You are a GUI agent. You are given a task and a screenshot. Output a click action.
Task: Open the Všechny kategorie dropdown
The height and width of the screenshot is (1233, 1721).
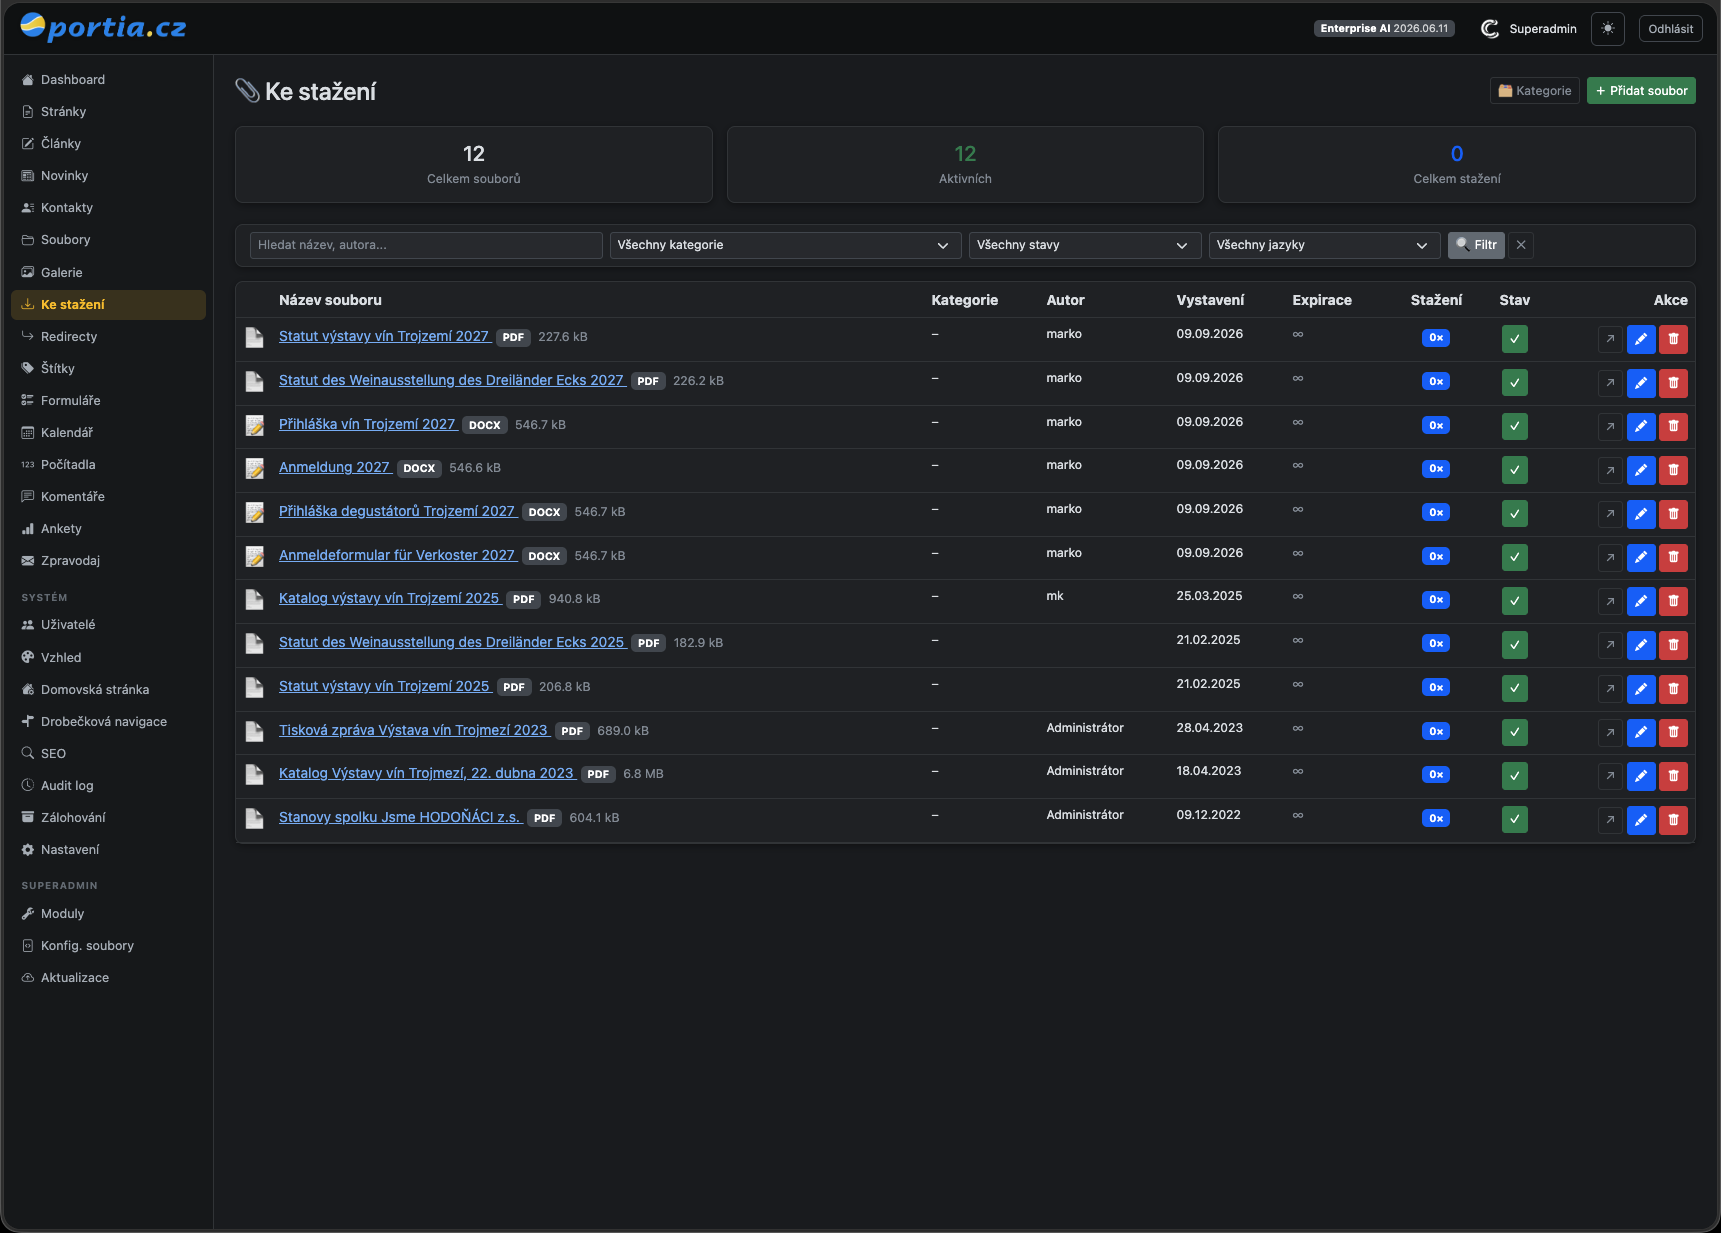tap(785, 245)
